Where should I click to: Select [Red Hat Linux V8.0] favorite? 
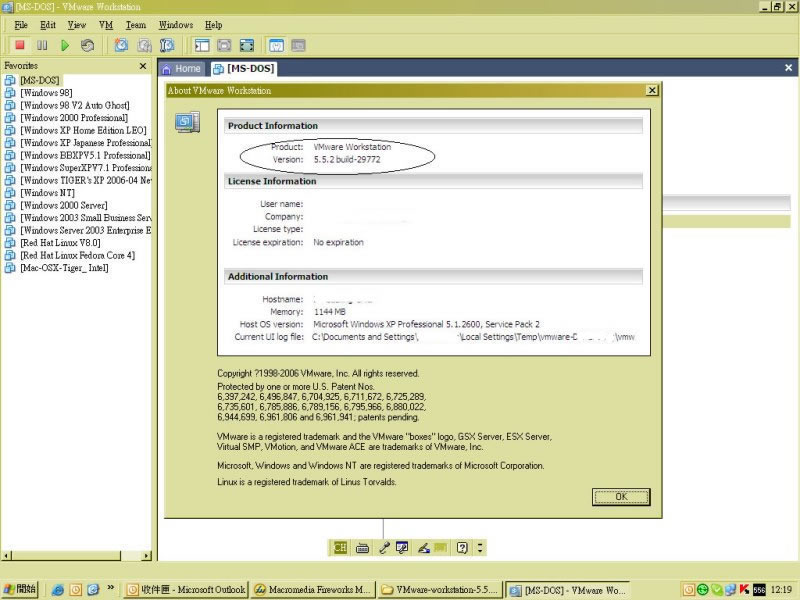(x=60, y=243)
